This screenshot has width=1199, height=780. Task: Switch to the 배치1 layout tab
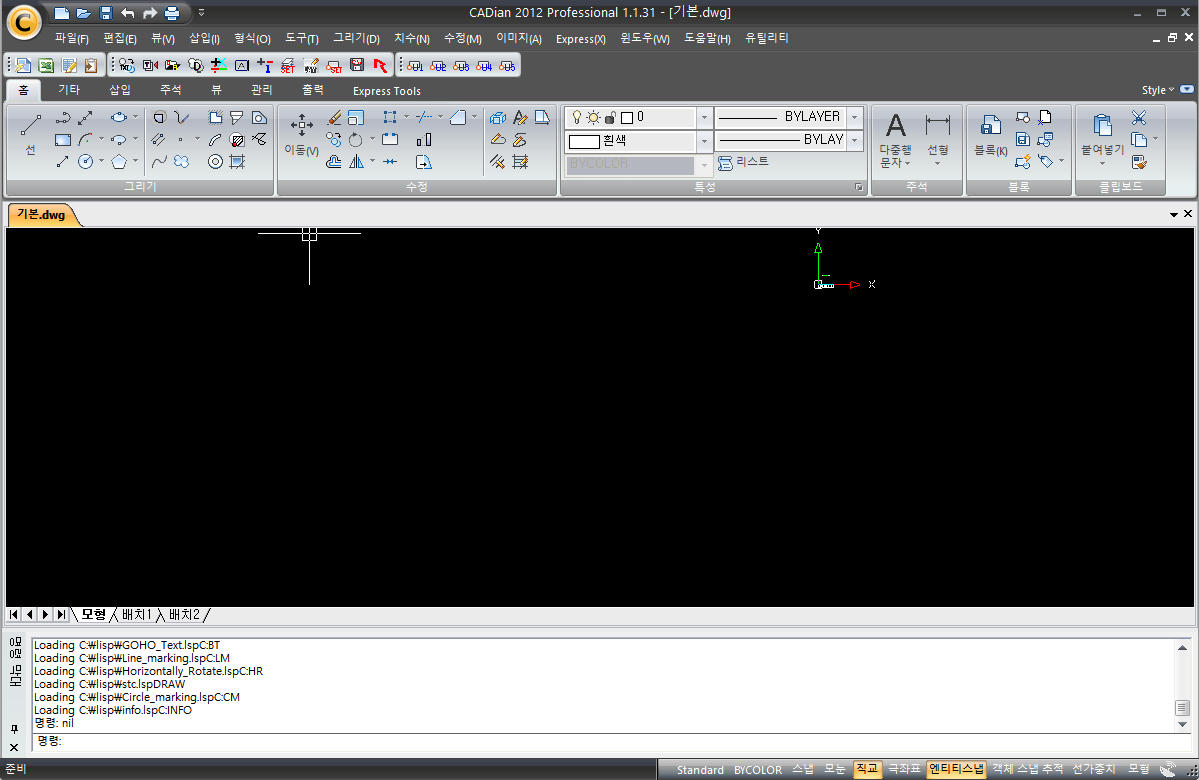coord(136,614)
